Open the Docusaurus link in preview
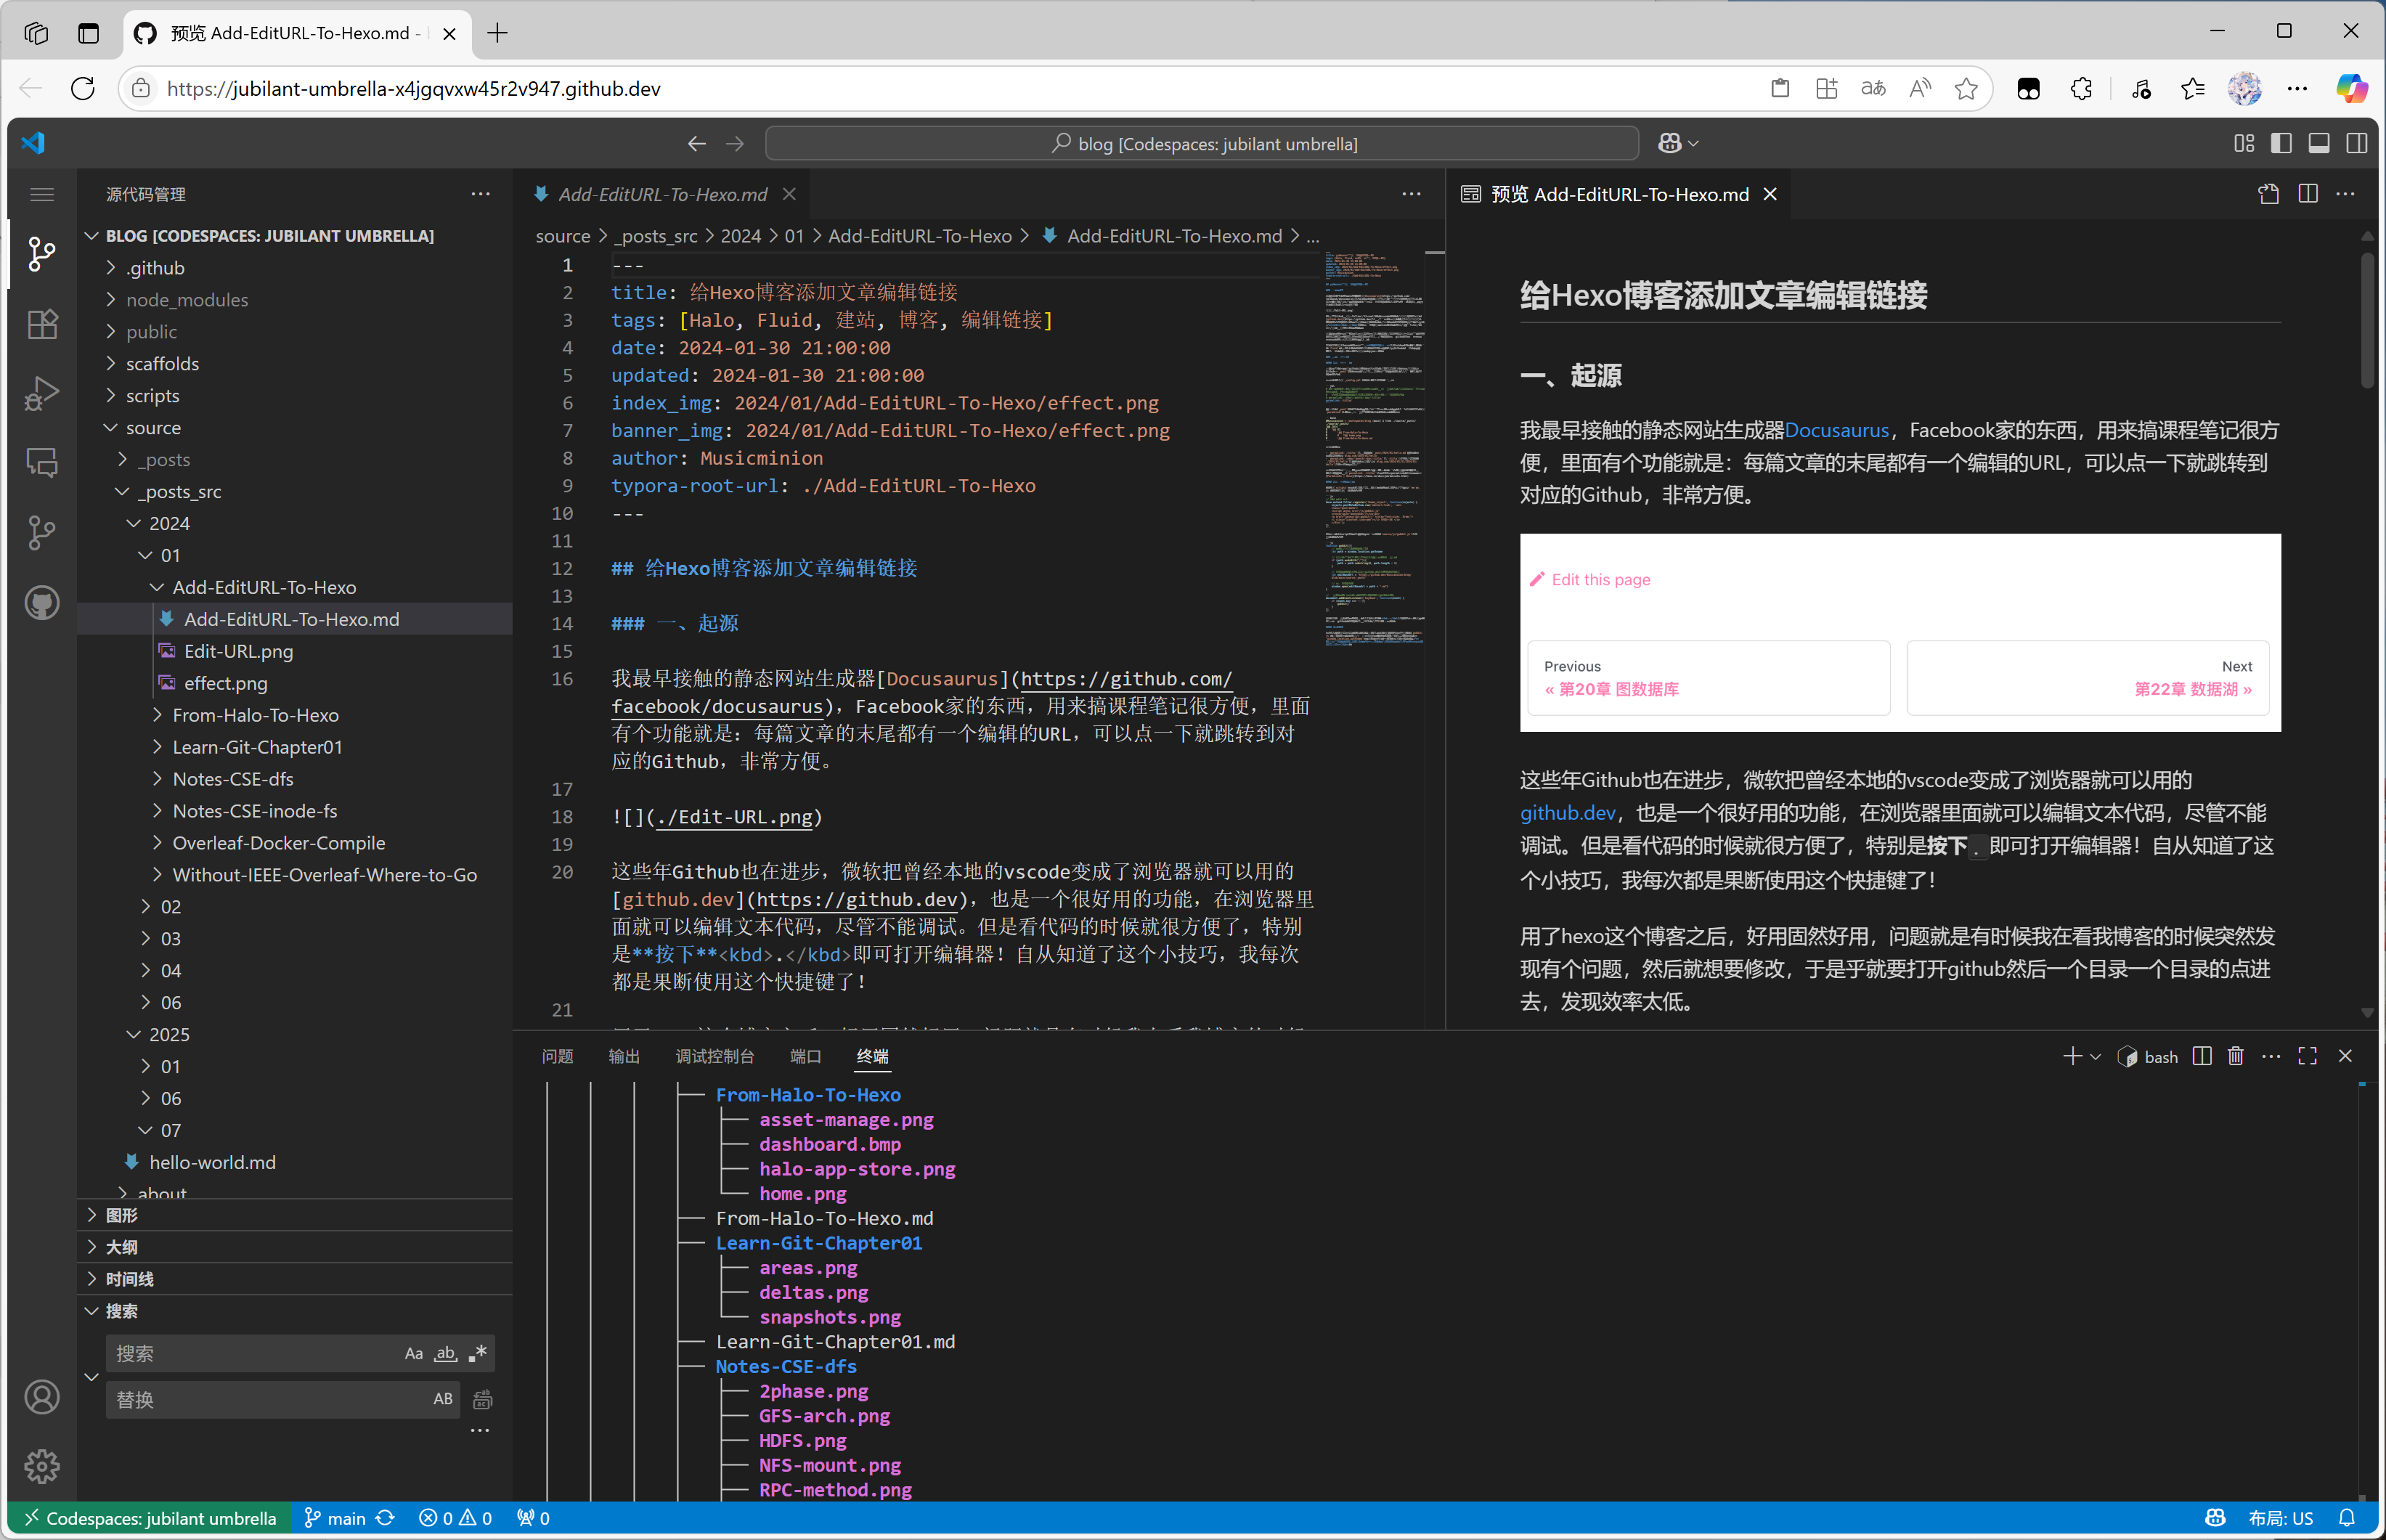 [x=1836, y=430]
